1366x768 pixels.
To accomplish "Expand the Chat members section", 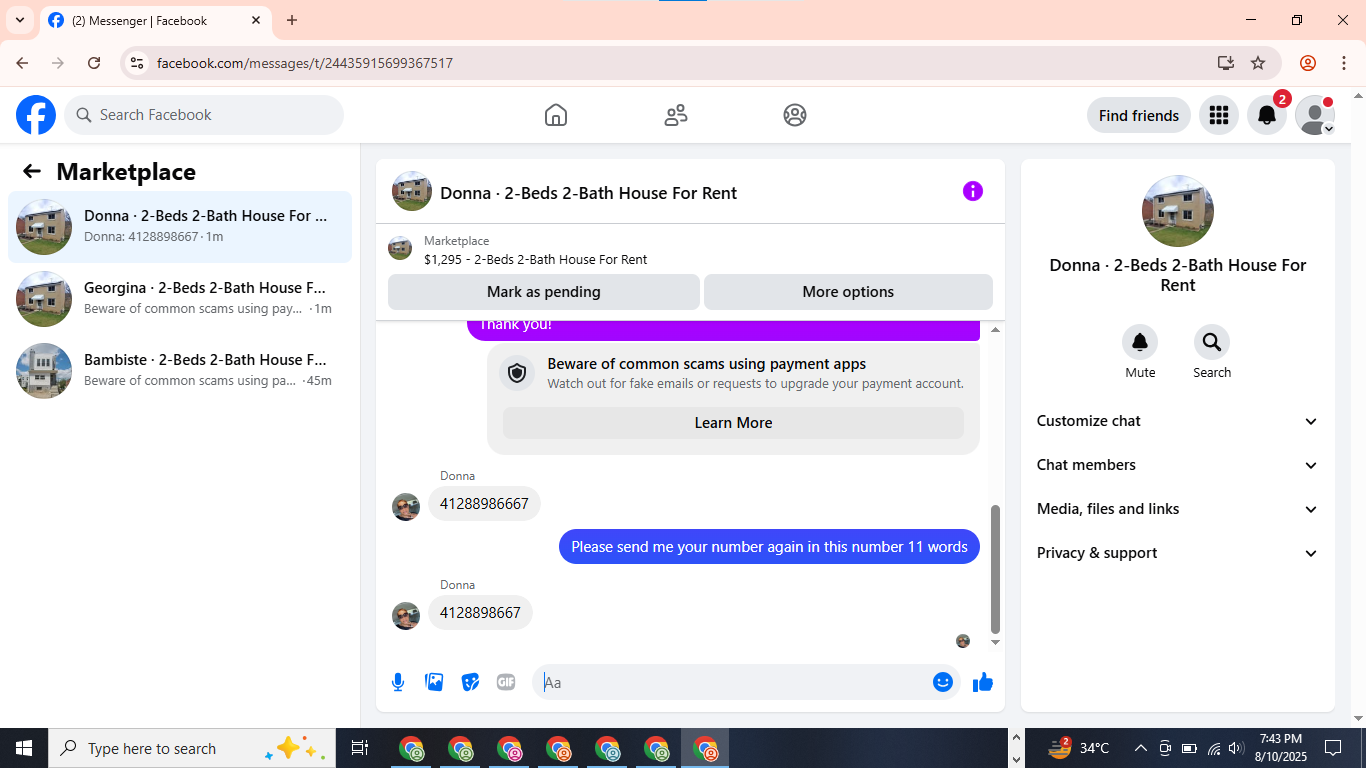I will (1178, 465).
